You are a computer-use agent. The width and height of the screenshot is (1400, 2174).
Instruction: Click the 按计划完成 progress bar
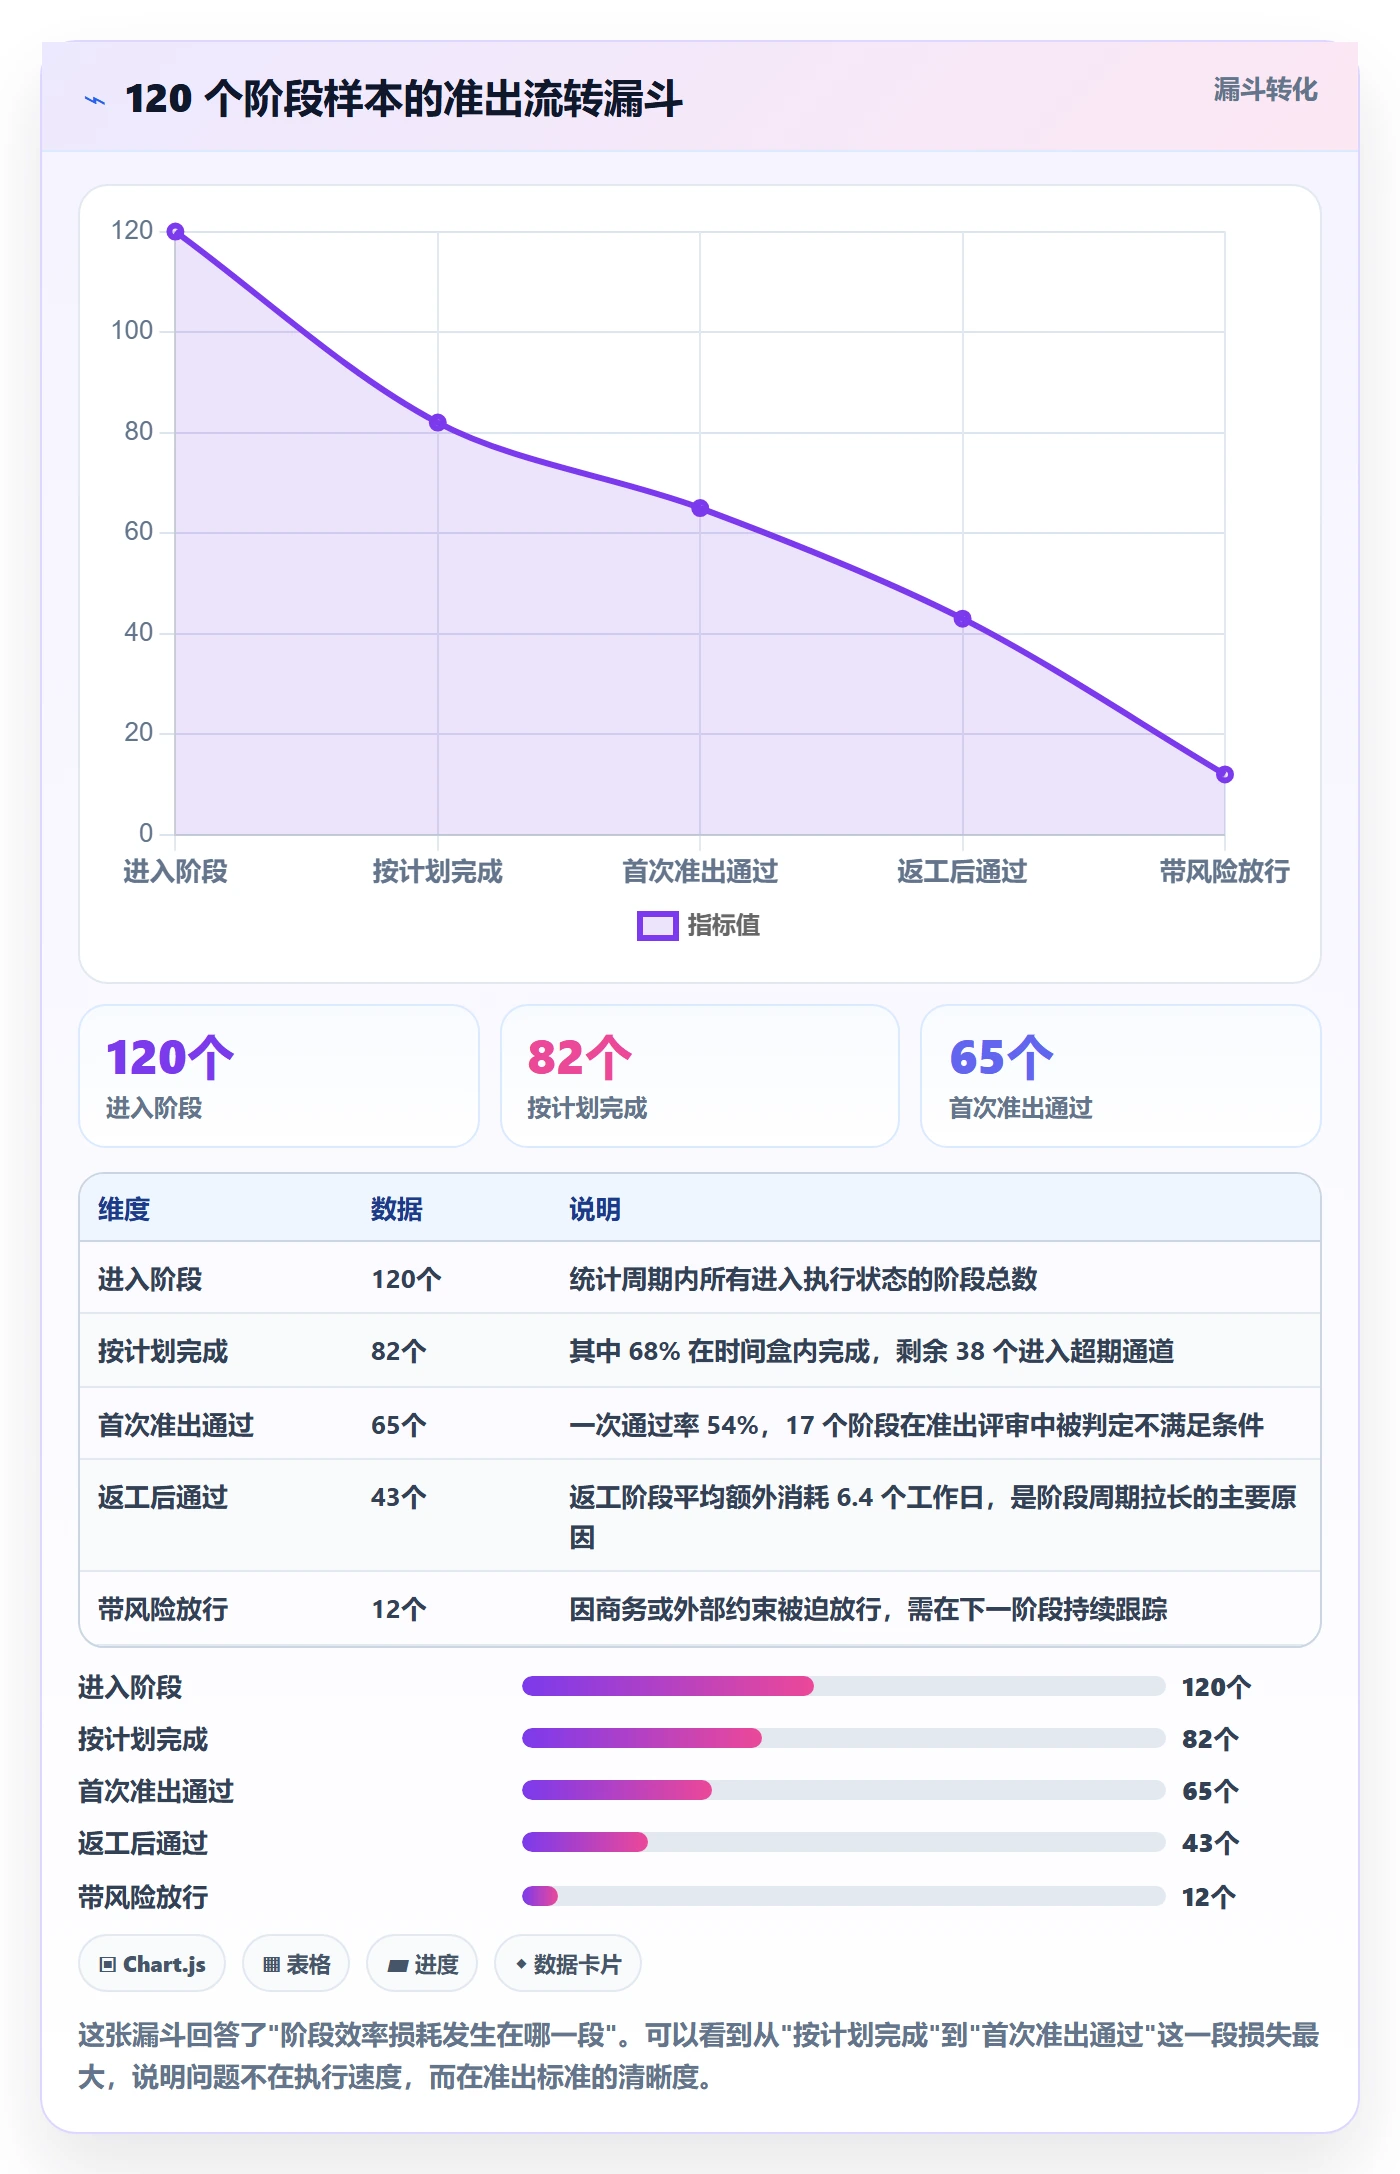tap(843, 1738)
